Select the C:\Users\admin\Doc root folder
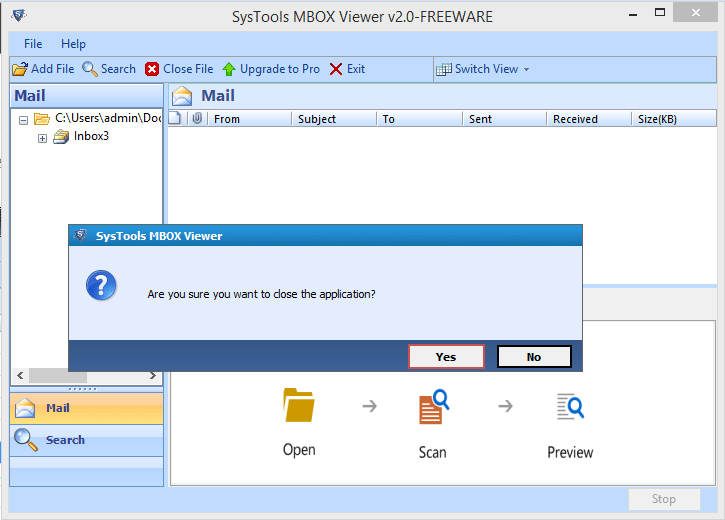The height and width of the screenshot is (520, 725). 108,118
